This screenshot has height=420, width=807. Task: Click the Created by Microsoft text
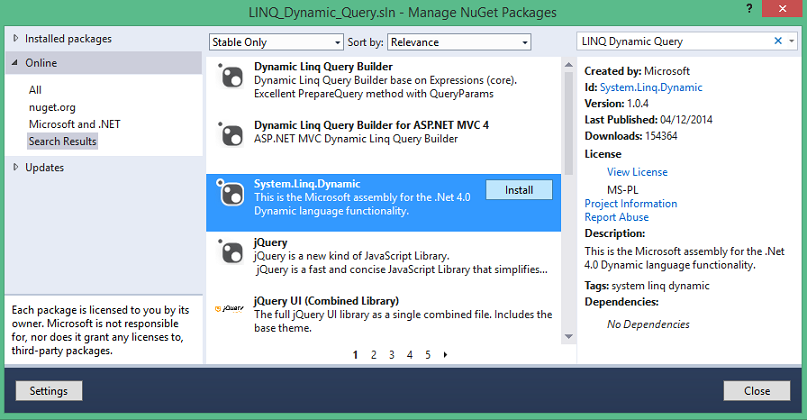tap(637, 71)
